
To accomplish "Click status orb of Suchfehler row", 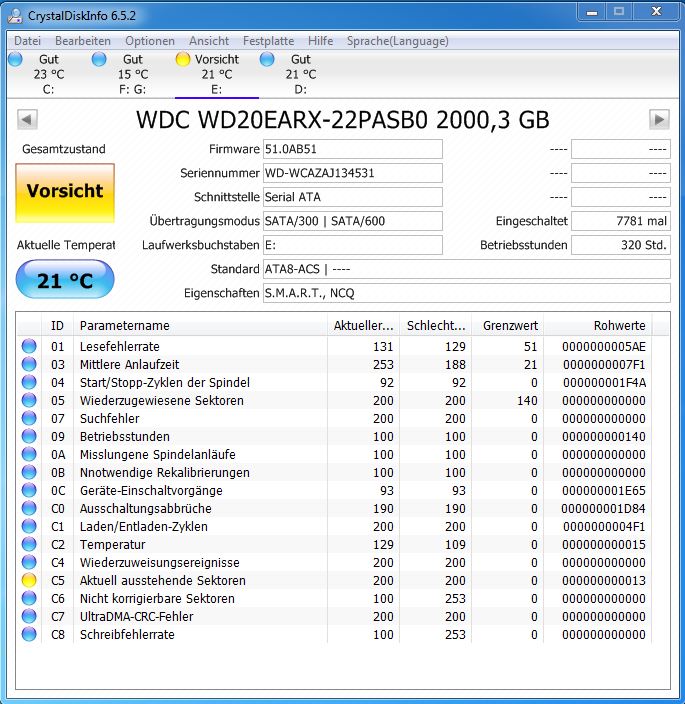I will tap(29, 418).
